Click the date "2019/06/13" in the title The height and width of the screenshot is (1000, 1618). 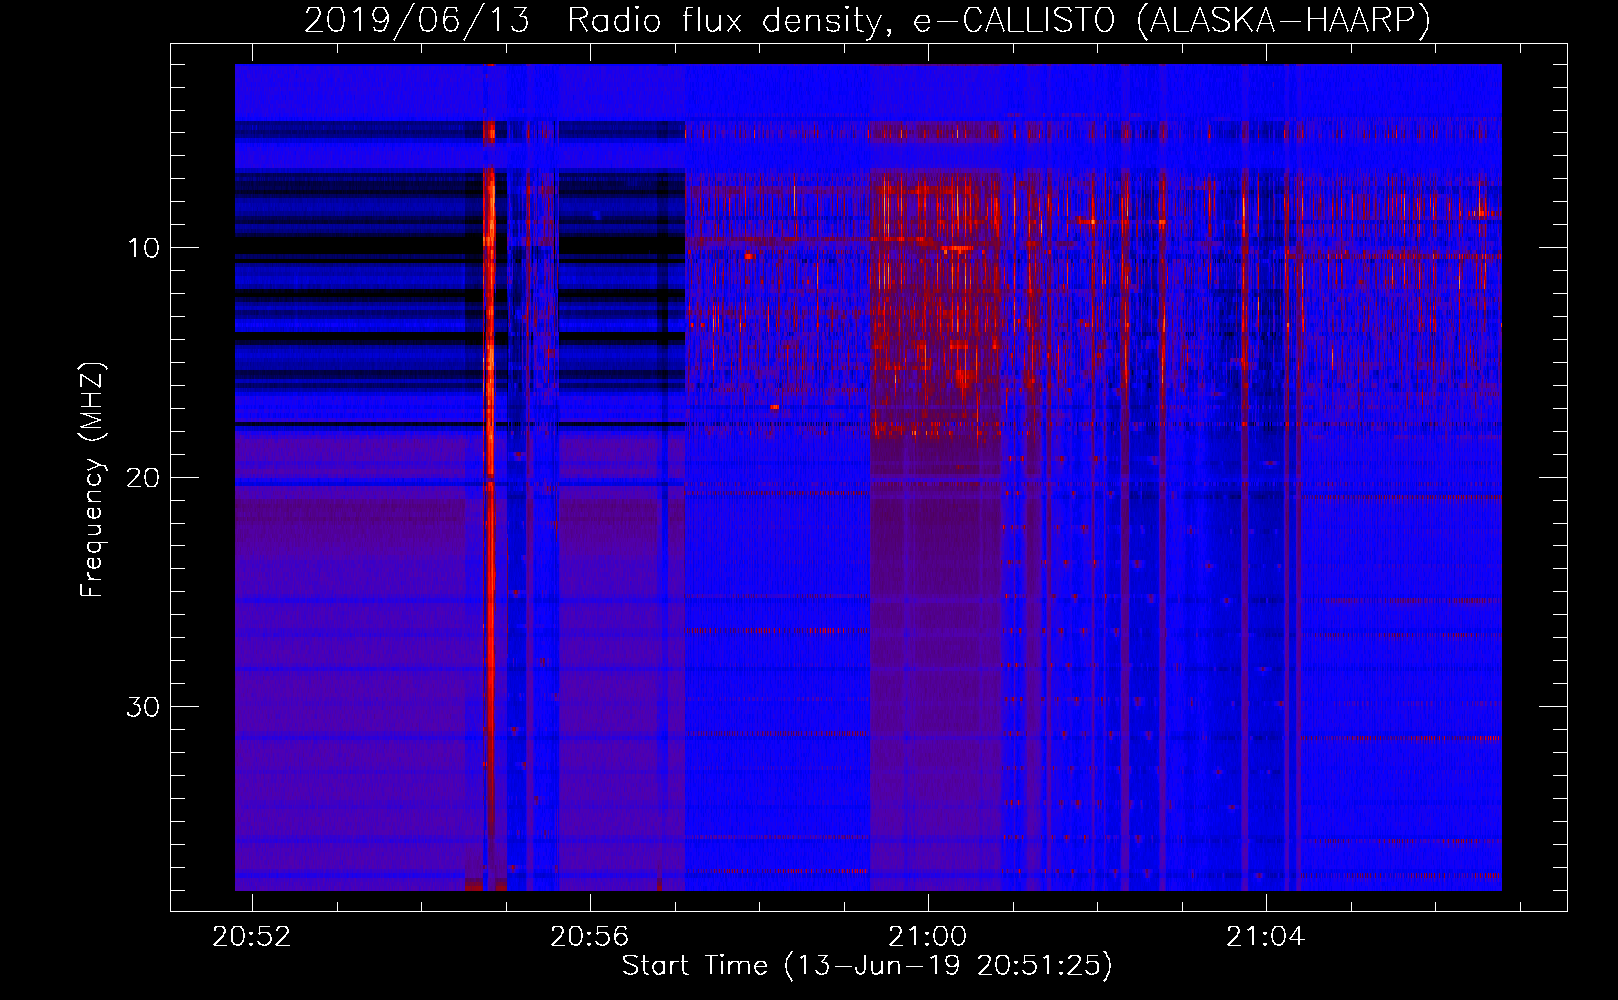(x=416, y=20)
